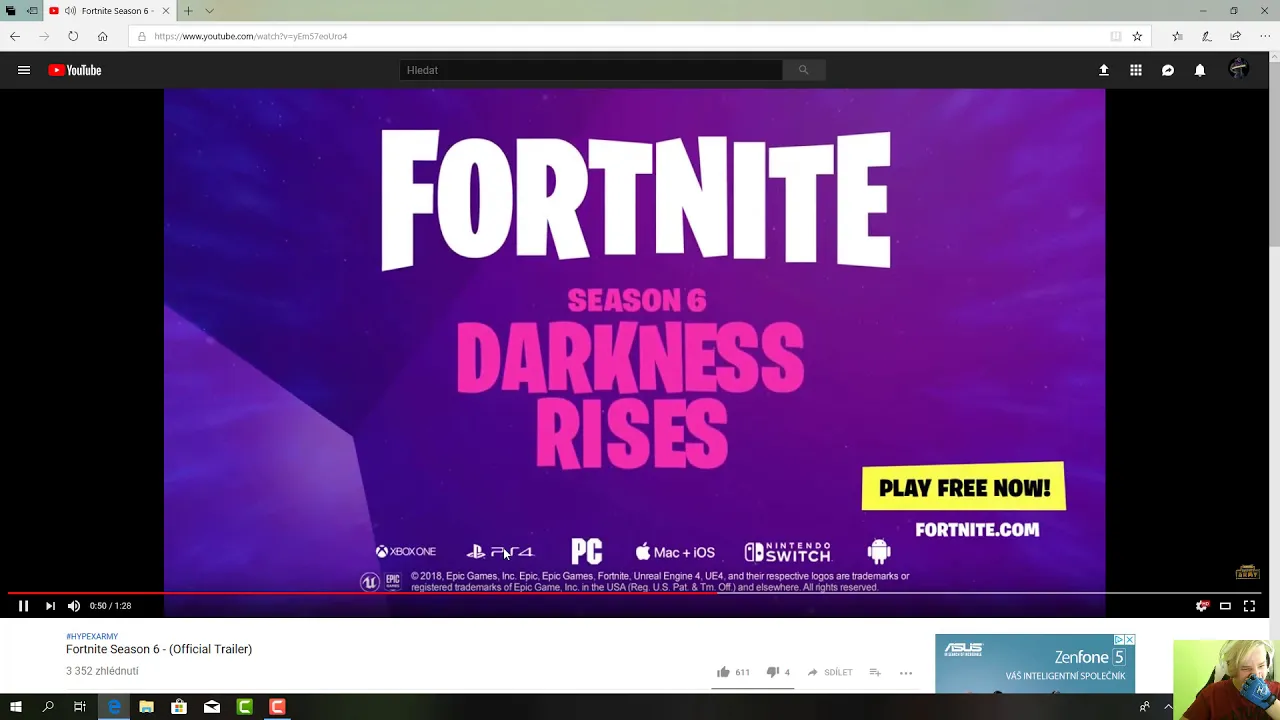
Task: Open the #HYPEXARMY hashtag link
Action: [92, 636]
